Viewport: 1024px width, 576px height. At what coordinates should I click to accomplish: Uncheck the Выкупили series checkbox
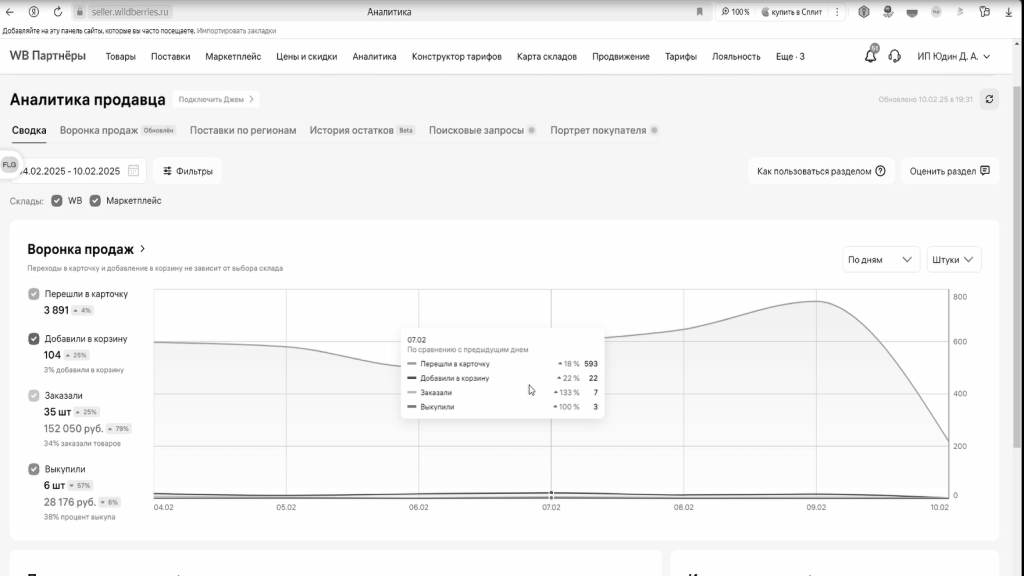pyautogui.click(x=34, y=469)
